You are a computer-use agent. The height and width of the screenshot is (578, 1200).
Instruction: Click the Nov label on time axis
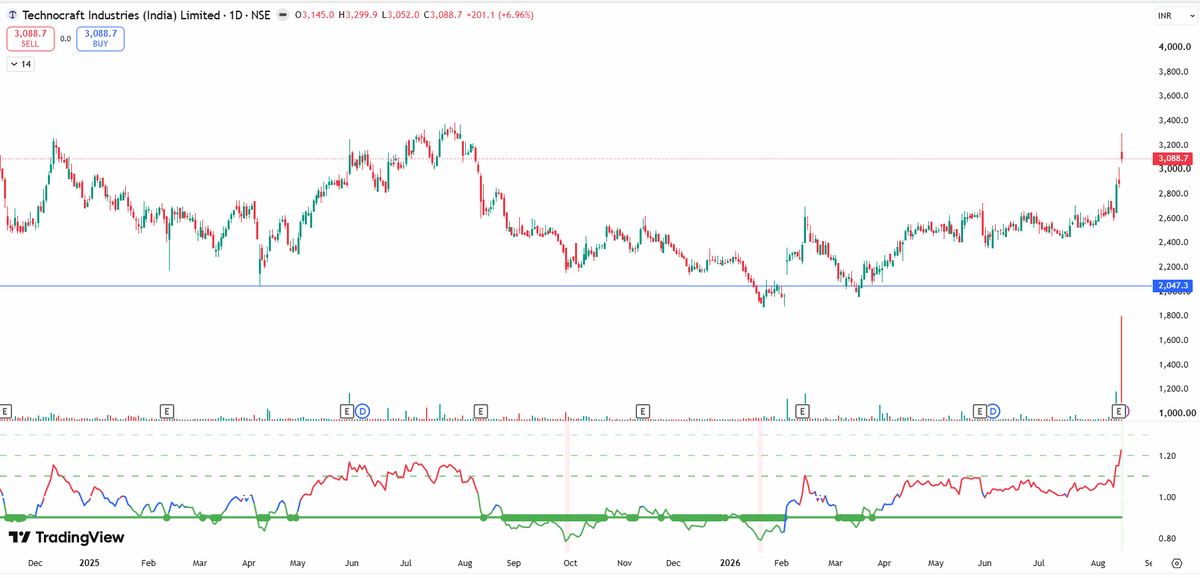click(625, 564)
